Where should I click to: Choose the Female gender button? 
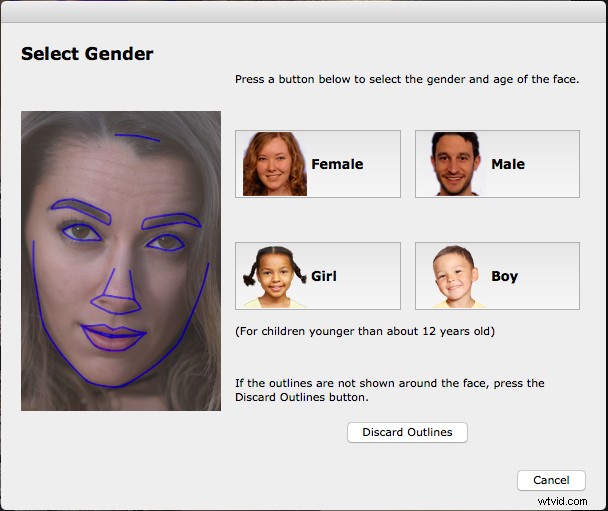(318, 164)
